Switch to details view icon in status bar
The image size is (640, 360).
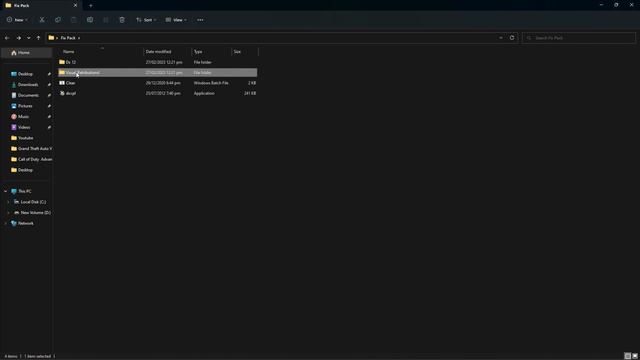pyautogui.click(x=627, y=356)
